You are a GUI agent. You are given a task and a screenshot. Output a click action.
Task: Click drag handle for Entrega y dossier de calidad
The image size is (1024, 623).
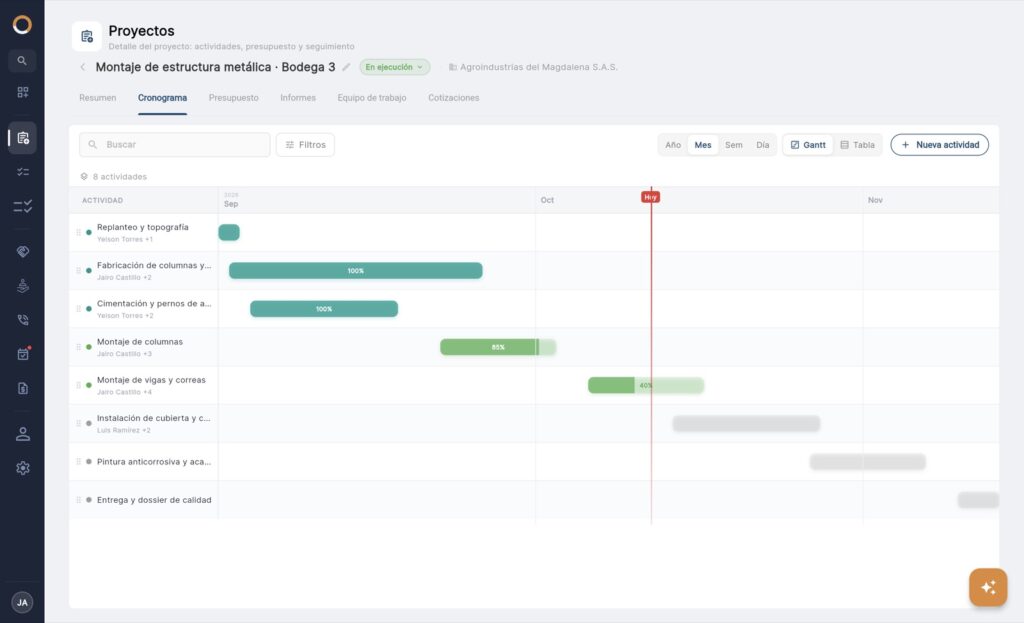[78, 500]
